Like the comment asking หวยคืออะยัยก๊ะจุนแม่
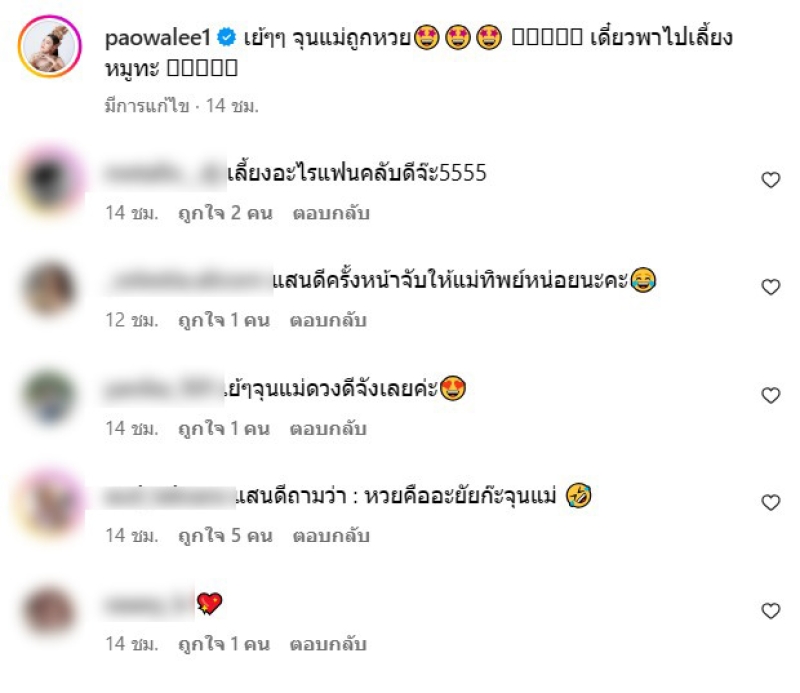Screen dimensions: 800x693 point(770,503)
